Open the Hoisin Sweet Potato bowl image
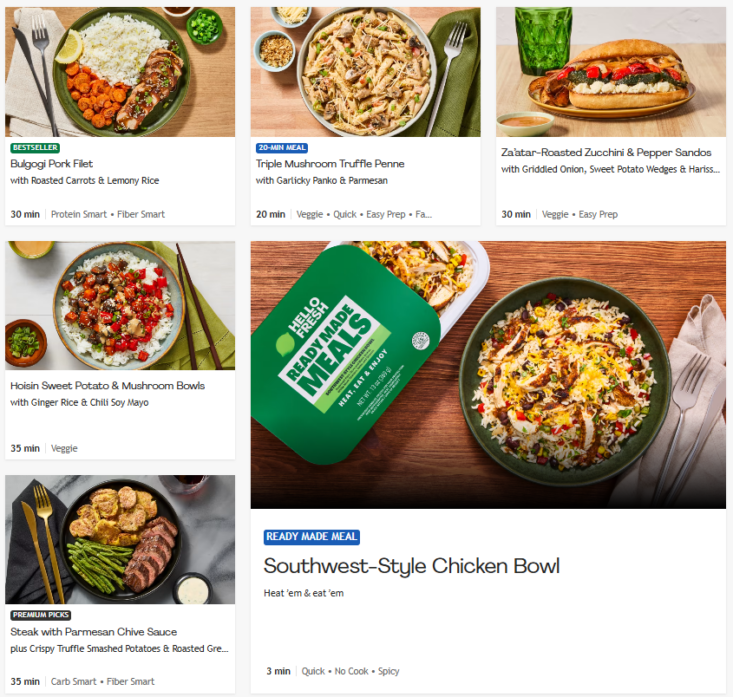733x697 pixels. (x=120, y=305)
